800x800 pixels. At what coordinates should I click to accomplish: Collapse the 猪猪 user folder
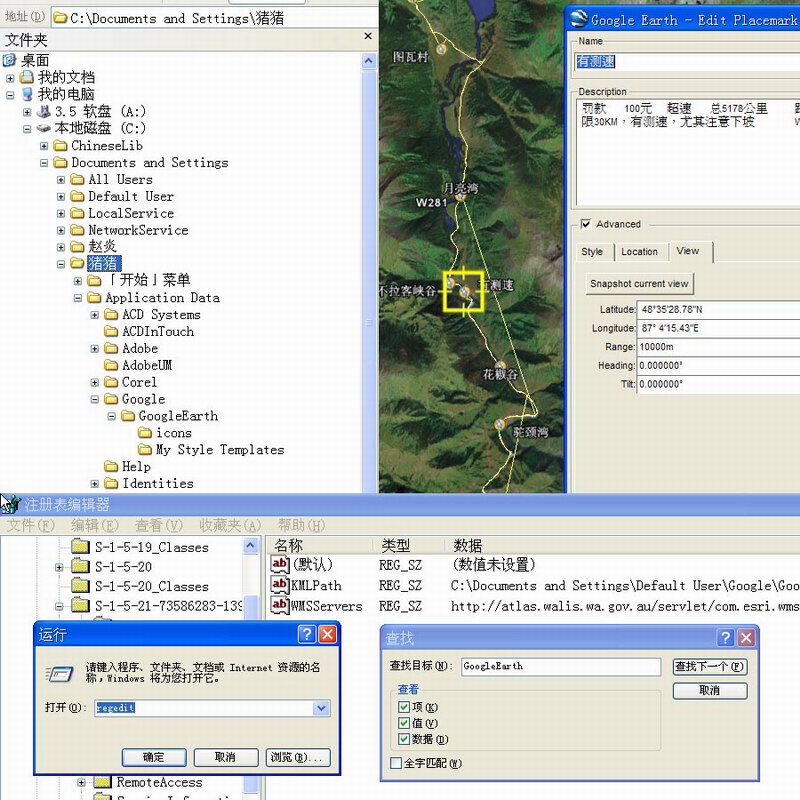[61, 264]
